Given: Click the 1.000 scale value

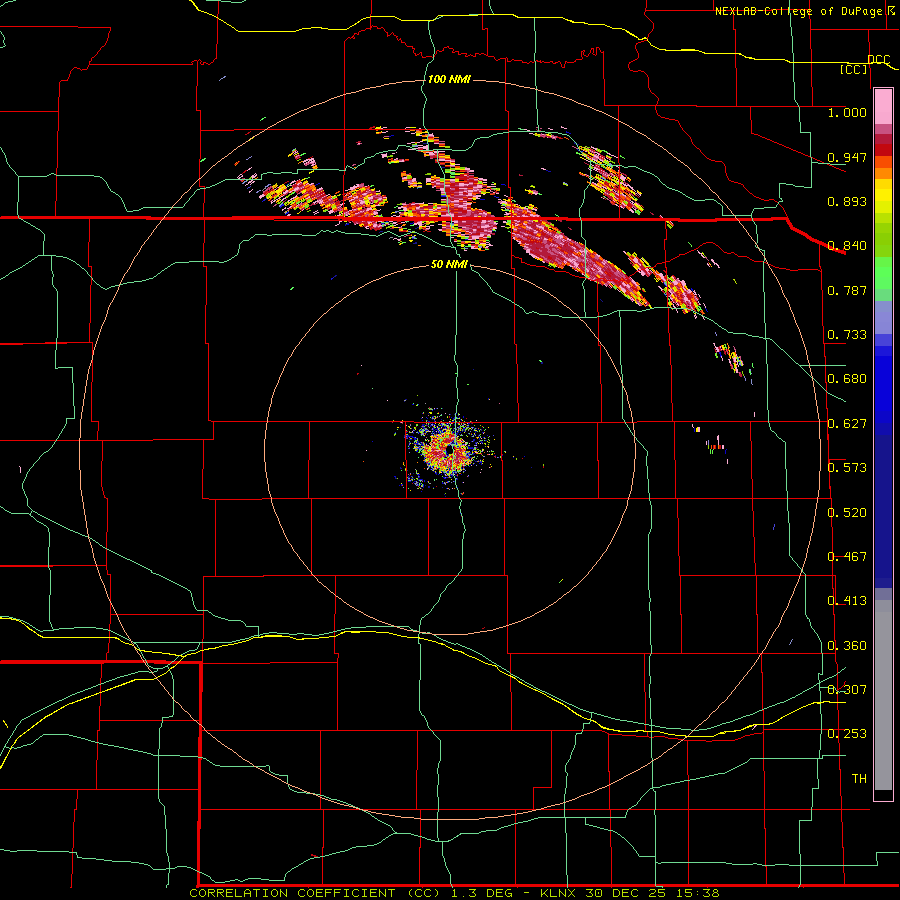Looking at the screenshot, I should 847,112.
